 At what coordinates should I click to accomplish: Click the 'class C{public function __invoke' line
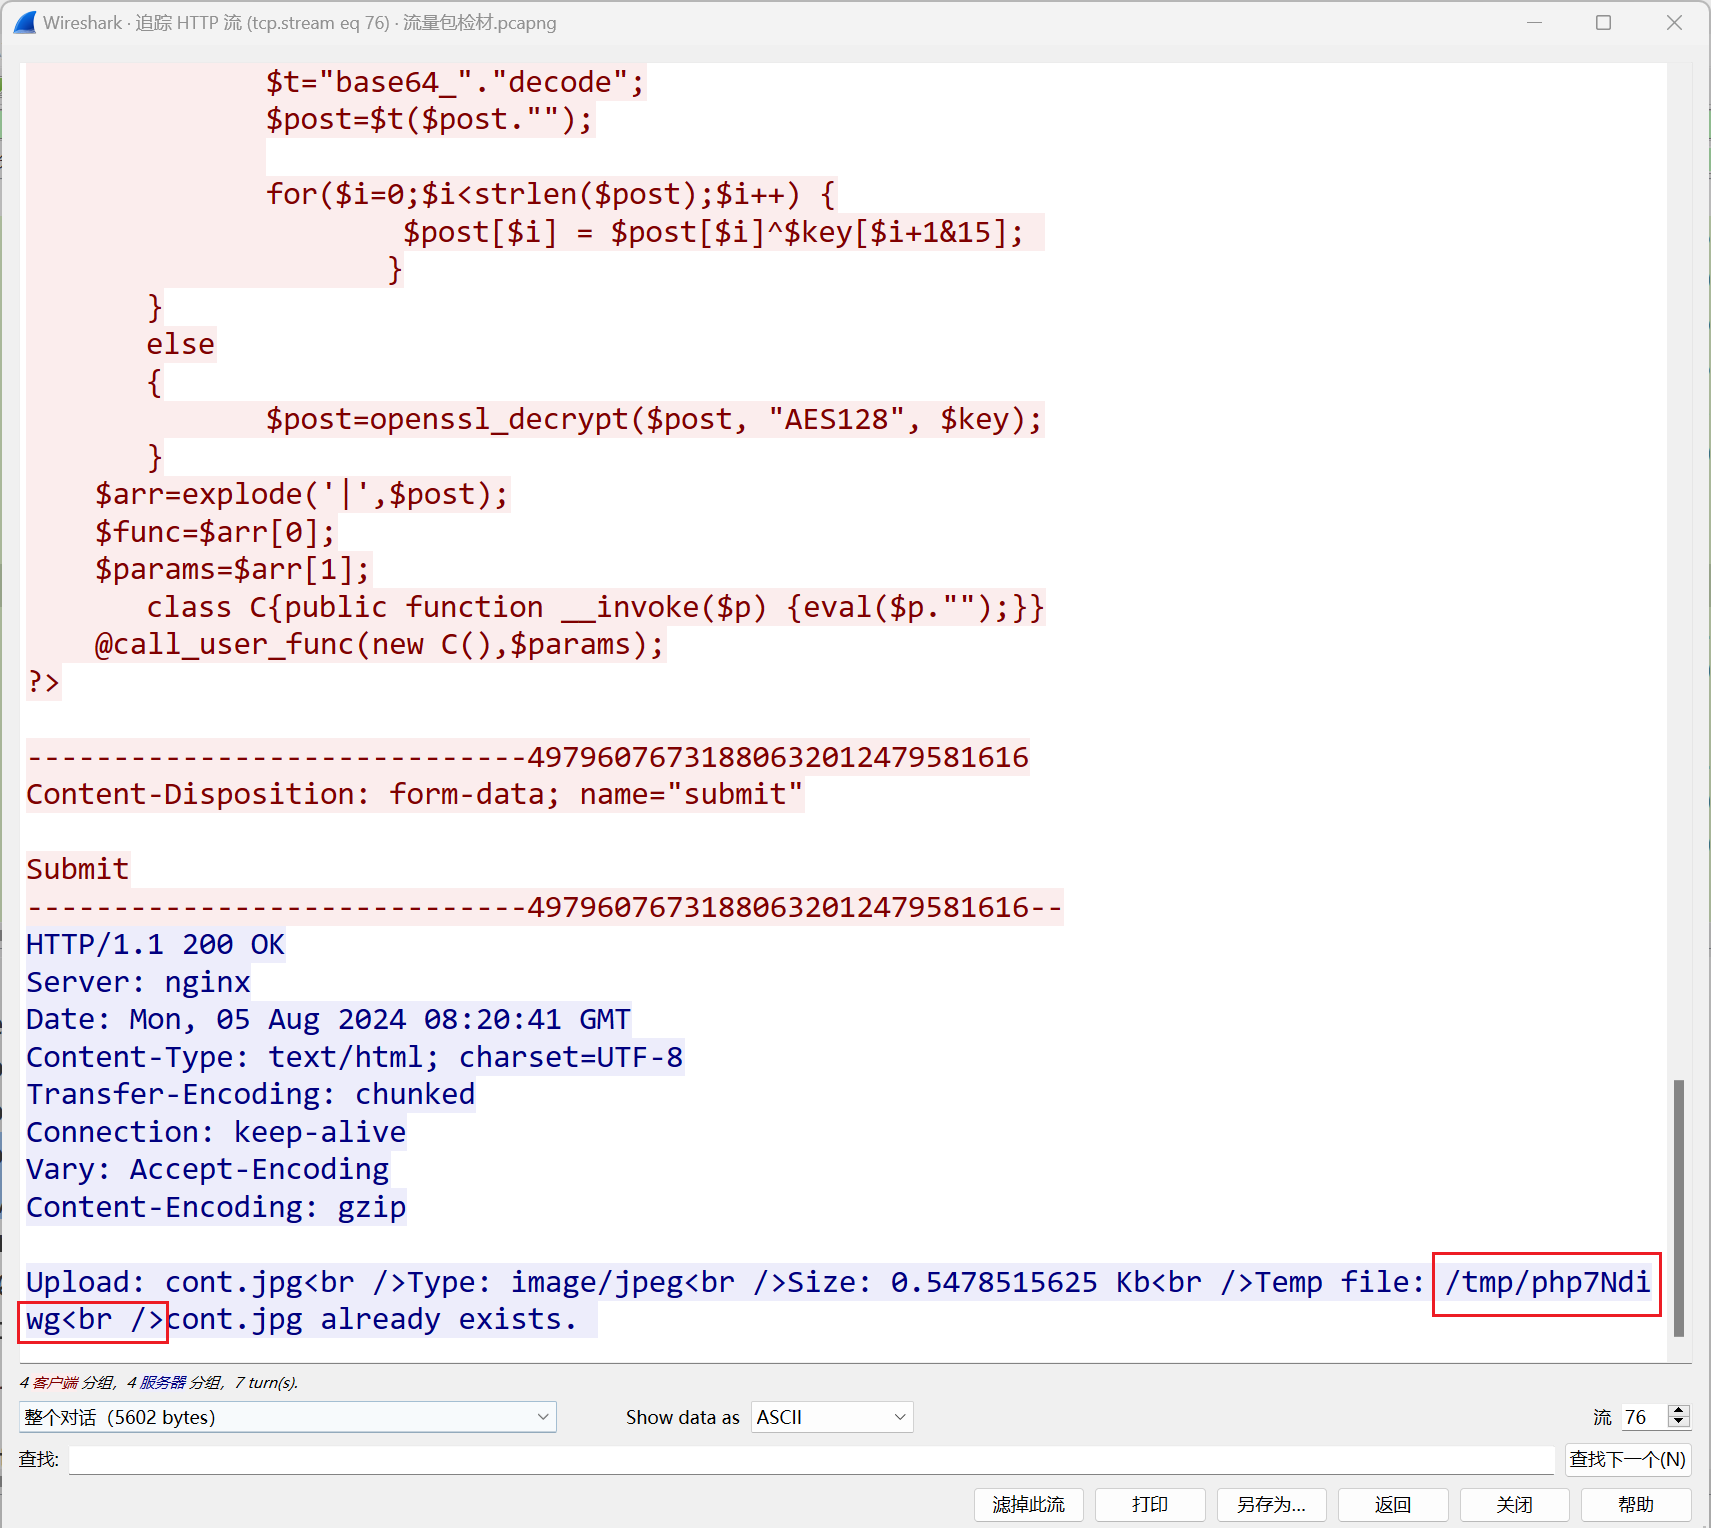pos(595,607)
